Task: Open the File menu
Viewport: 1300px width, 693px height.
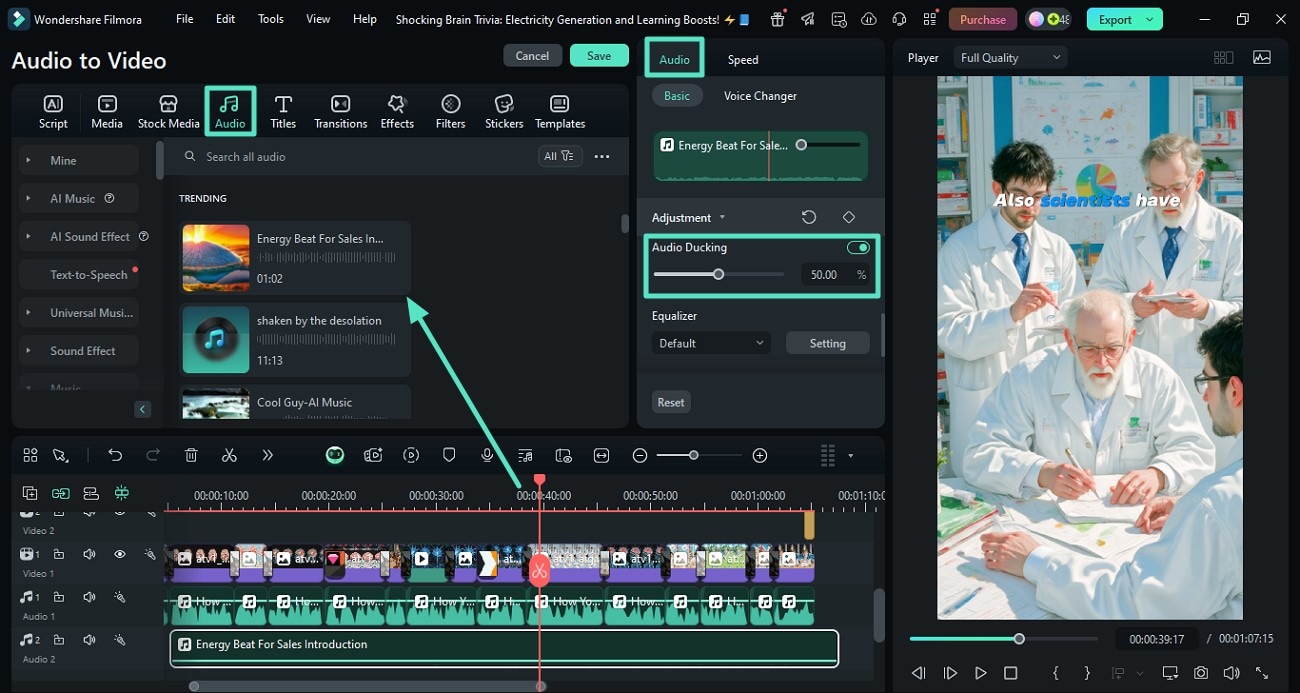Action: 185,19
